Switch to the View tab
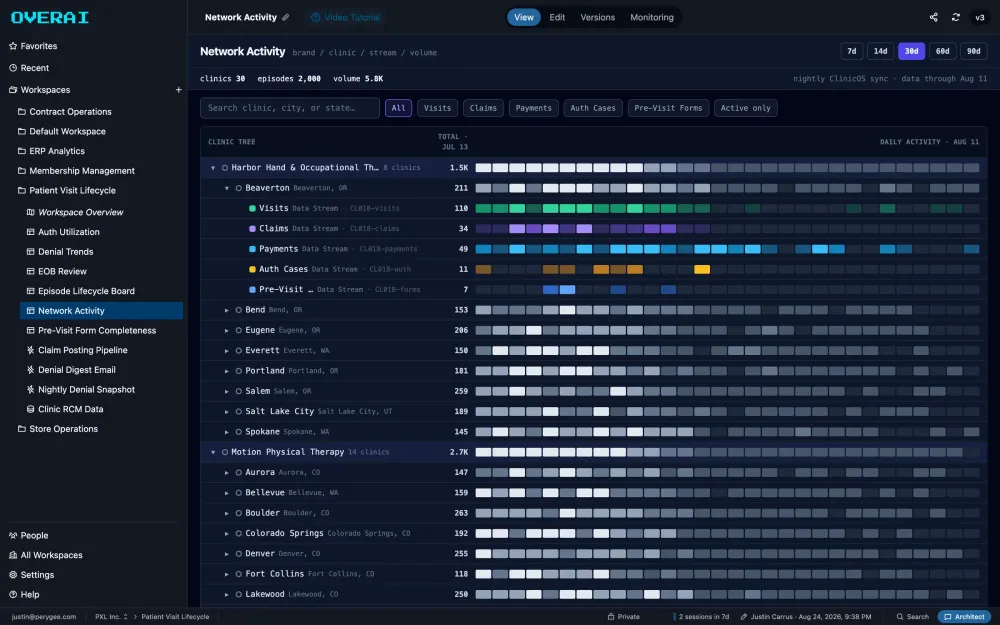This screenshot has width=1000, height=625. [x=524, y=17]
